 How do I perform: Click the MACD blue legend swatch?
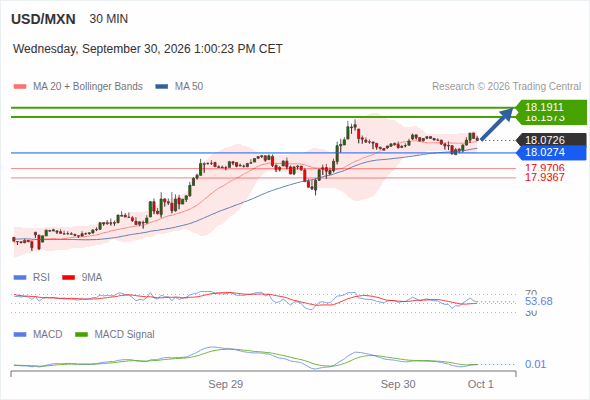(x=20, y=334)
